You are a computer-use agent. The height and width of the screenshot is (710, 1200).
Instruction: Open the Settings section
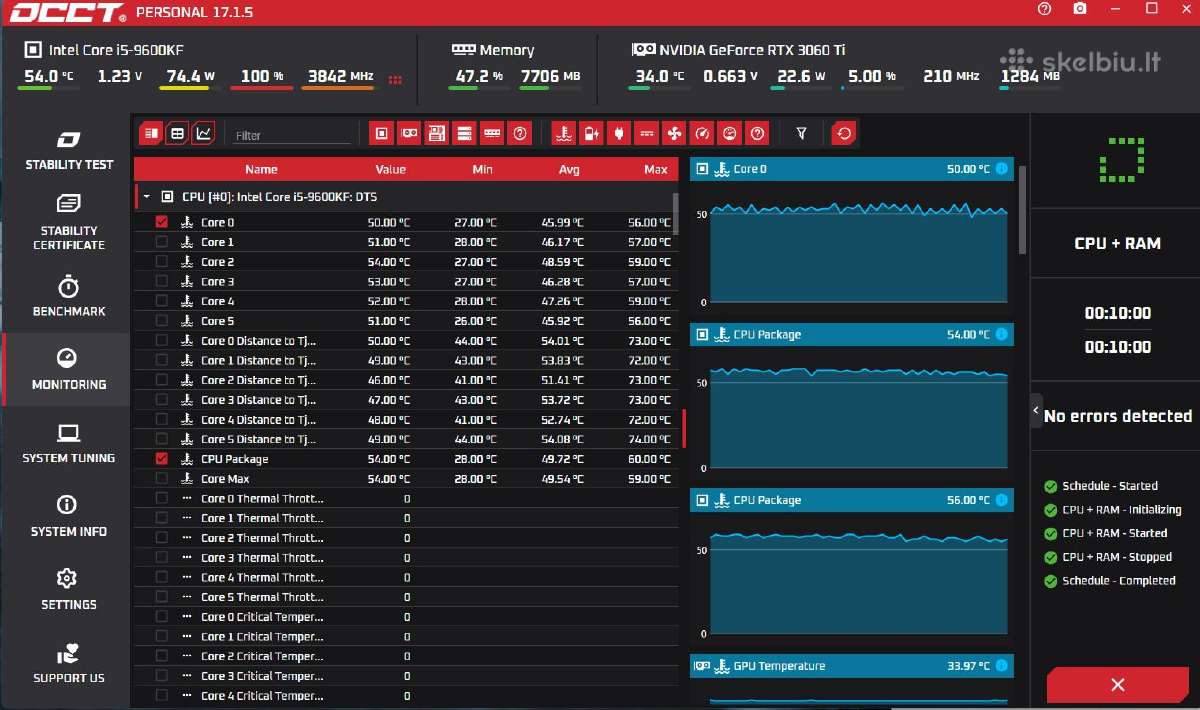pyautogui.click(x=69, y=590)
